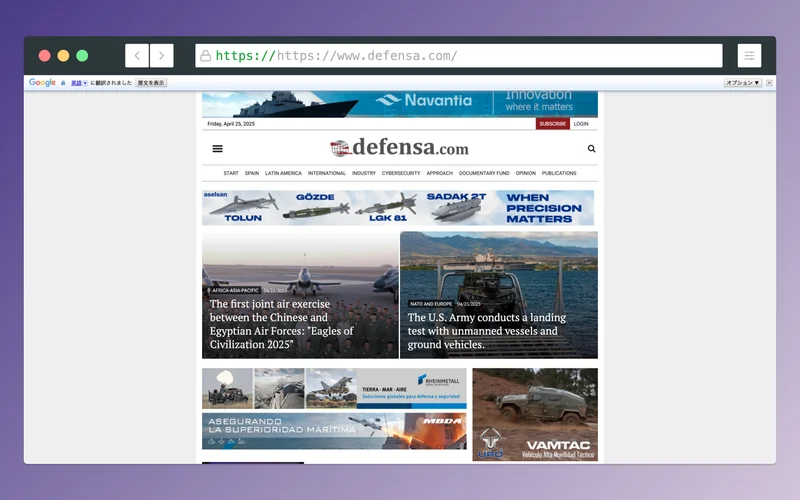Viewport: 800px width, 500px height.
Task: Open the PUBLICATIONS section
Action: pyautogui.click(x=559, y=173)
